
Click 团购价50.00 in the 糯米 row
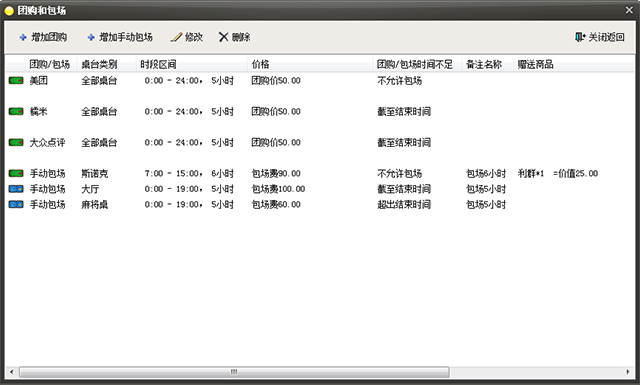click(x=276, y=112)
